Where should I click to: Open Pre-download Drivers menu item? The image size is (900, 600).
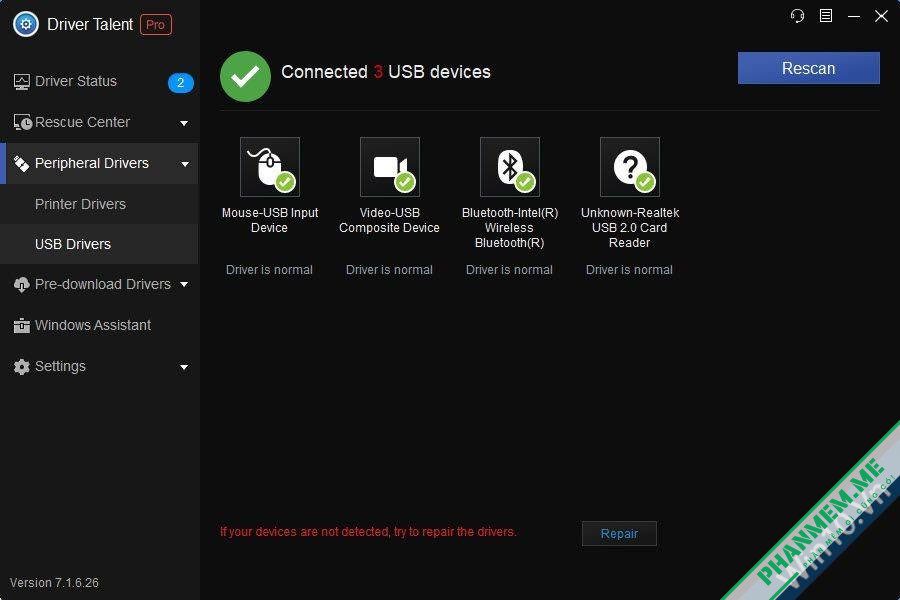coord(99,285)
